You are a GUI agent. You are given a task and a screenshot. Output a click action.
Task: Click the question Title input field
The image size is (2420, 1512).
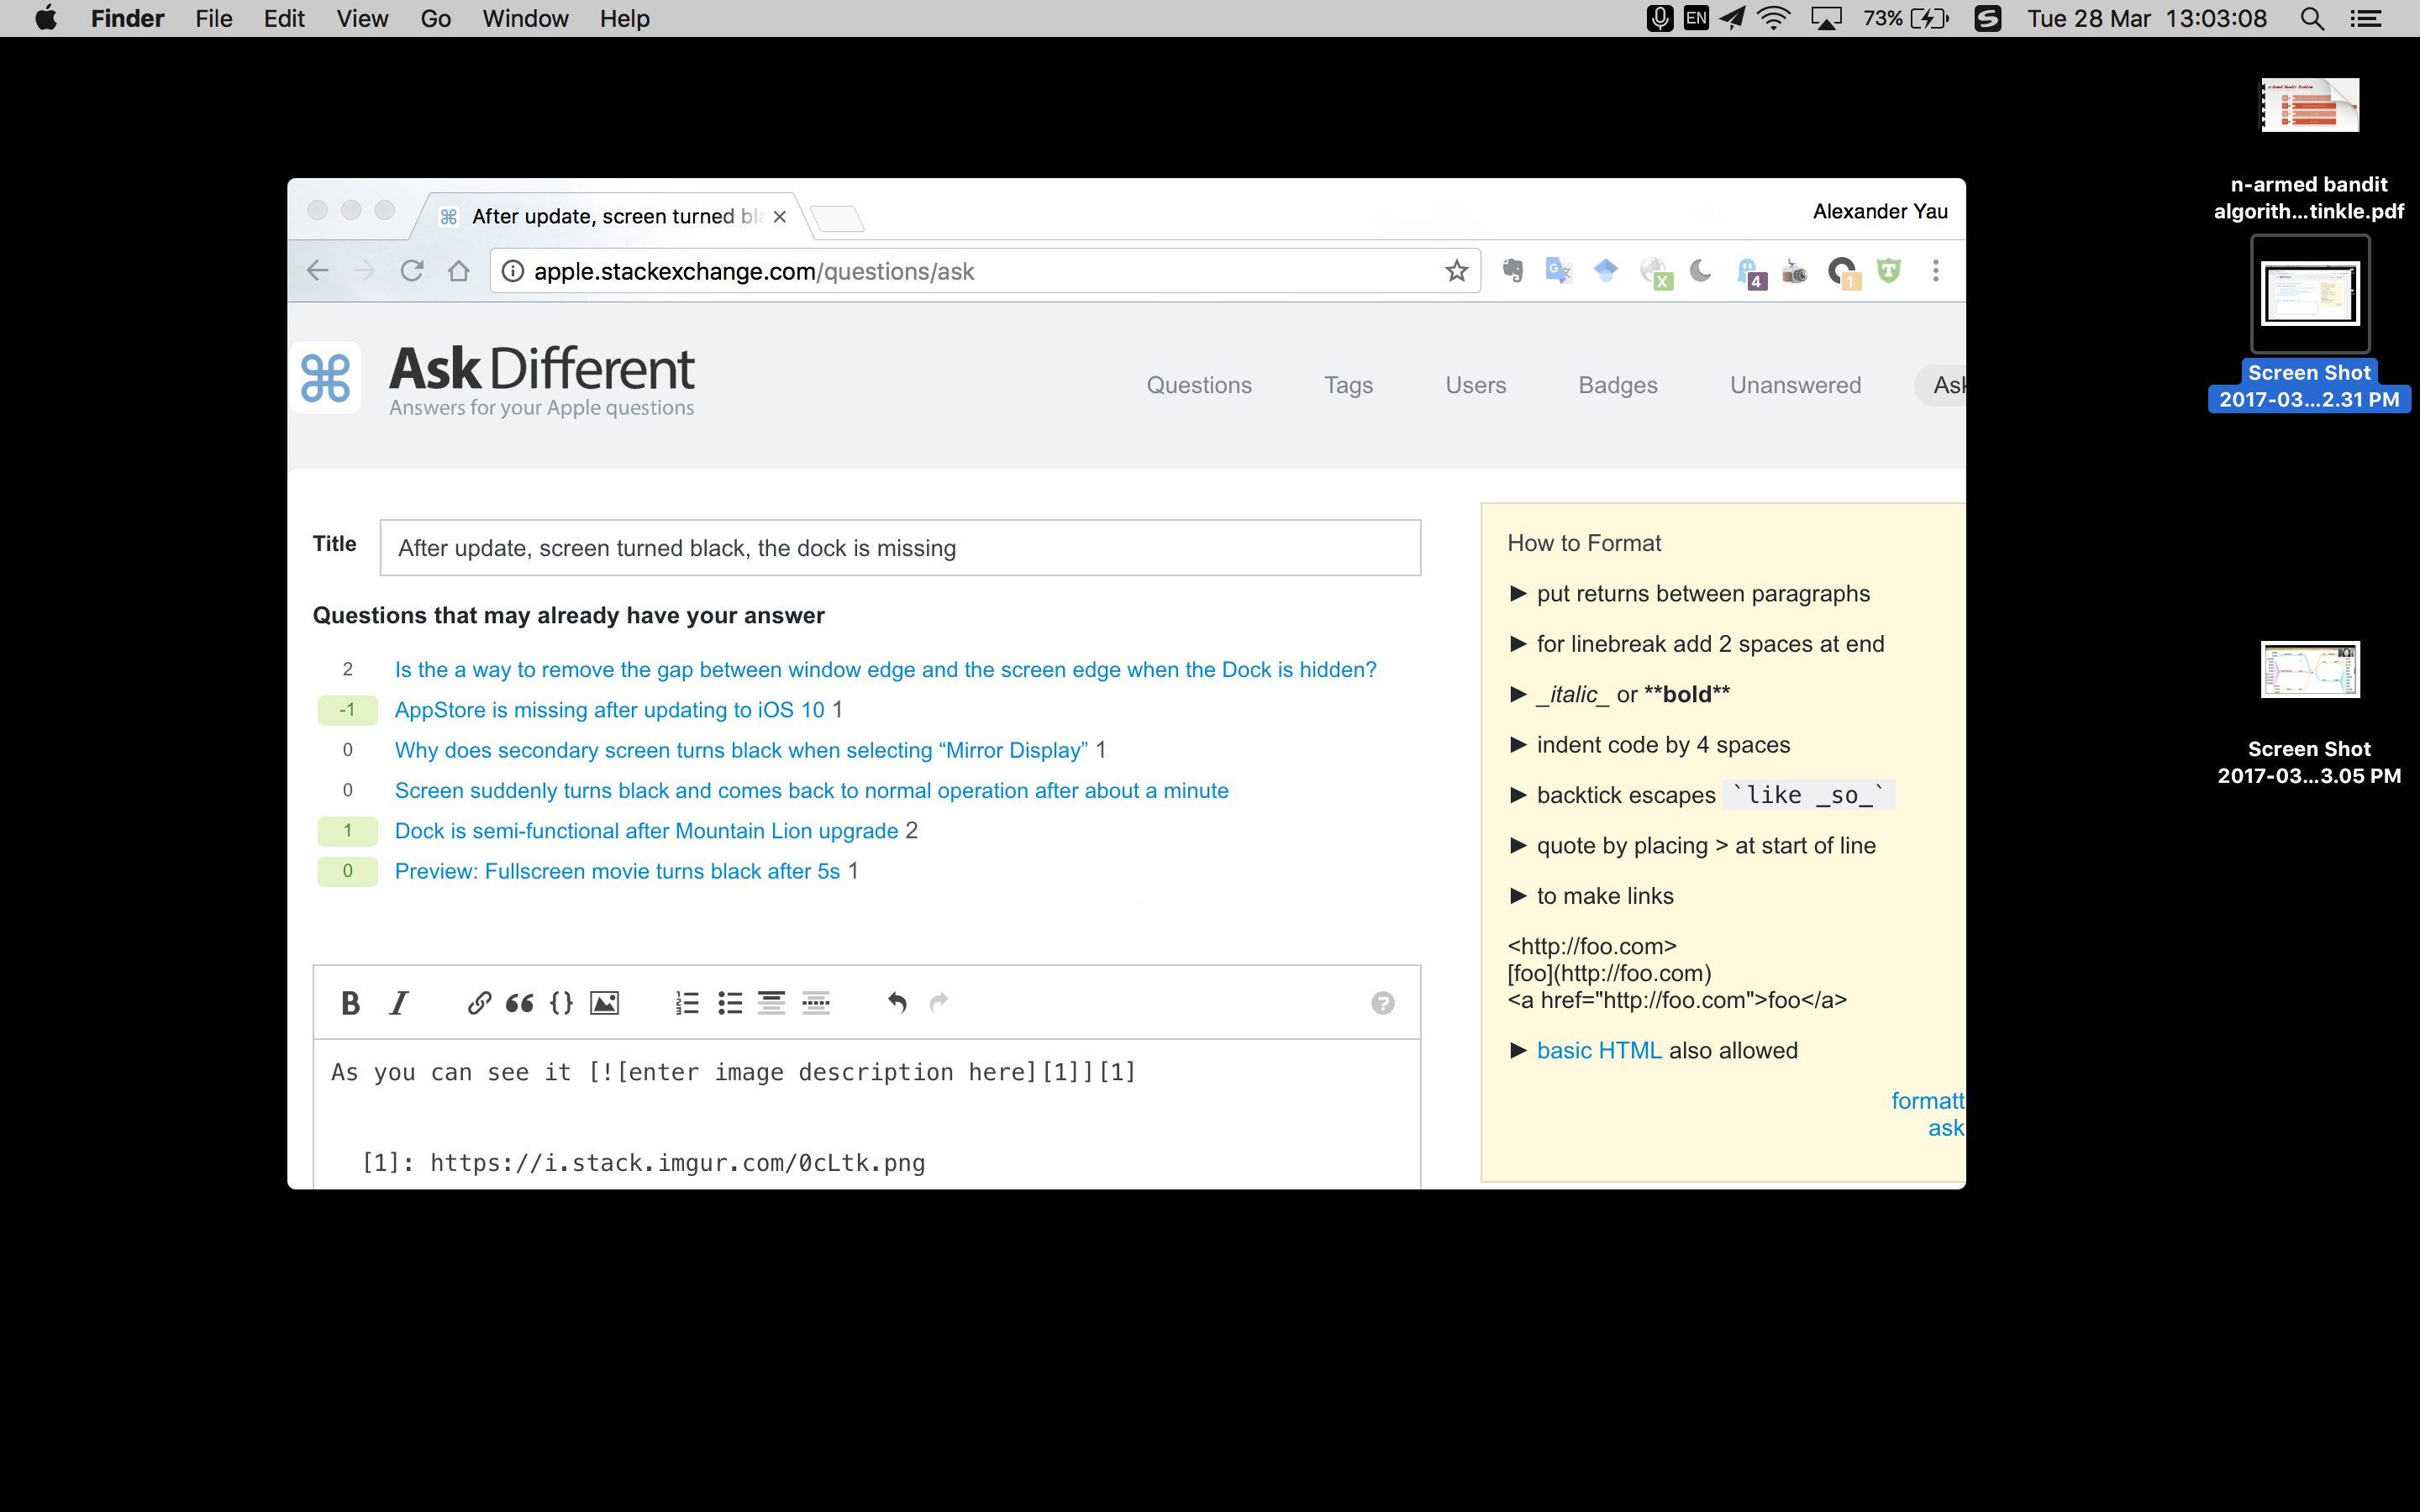900,548
